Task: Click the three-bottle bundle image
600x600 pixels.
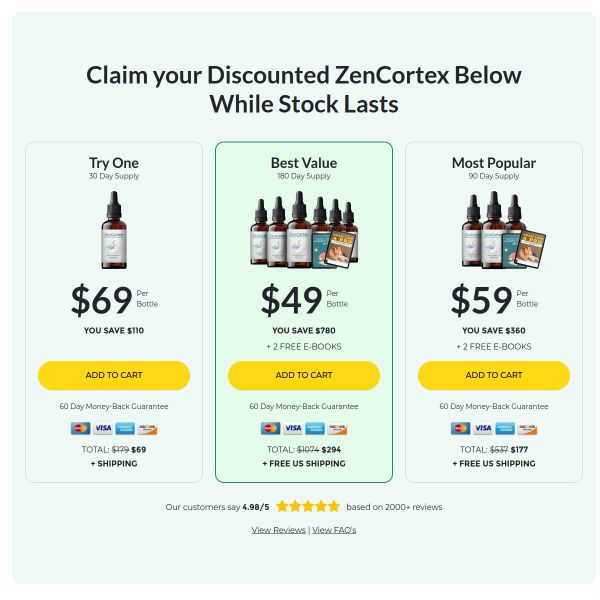Action: pyautogui.click(x=504, y=231)
